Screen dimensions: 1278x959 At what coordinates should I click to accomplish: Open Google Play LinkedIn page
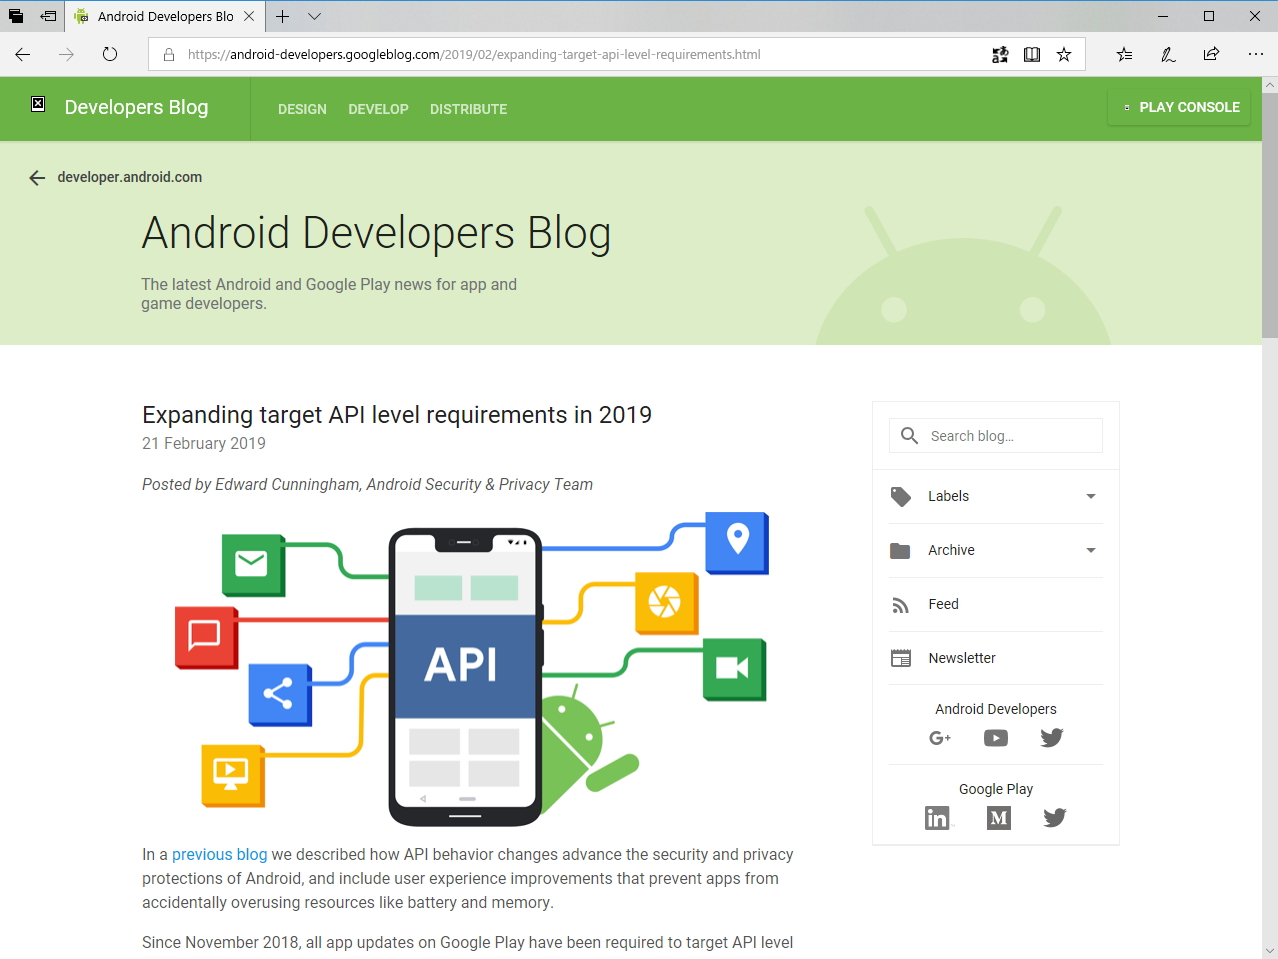click(x=938, y=818)
